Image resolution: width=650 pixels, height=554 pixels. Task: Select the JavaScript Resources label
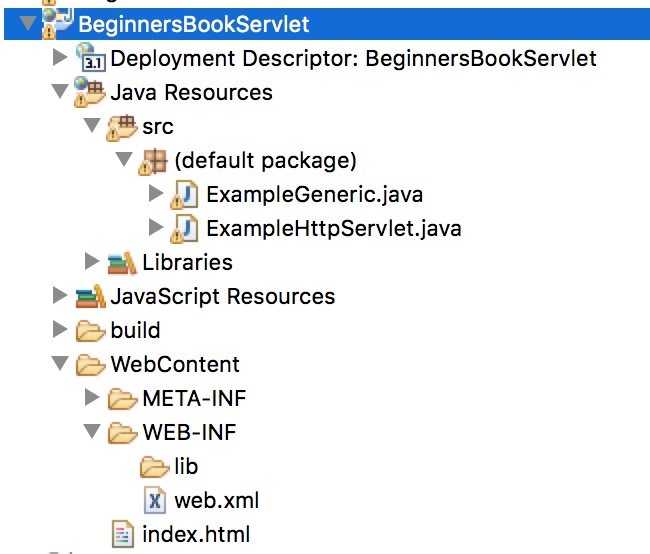coord(223,297)
